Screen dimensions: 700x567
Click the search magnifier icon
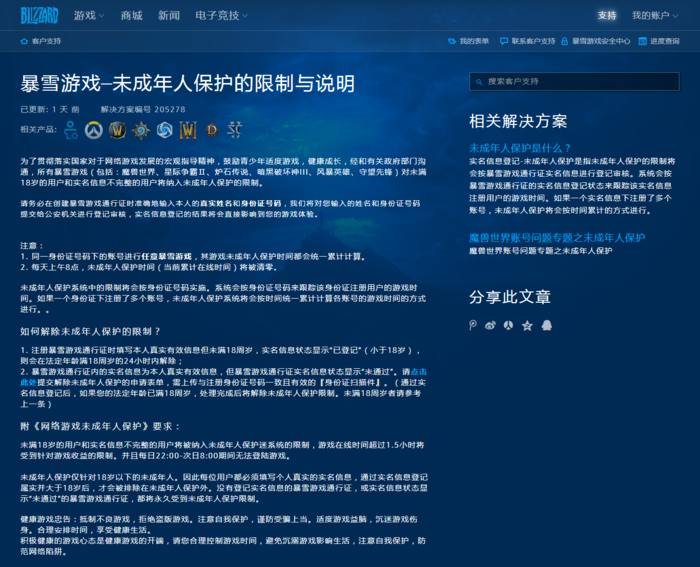click(x=479, y=82)
